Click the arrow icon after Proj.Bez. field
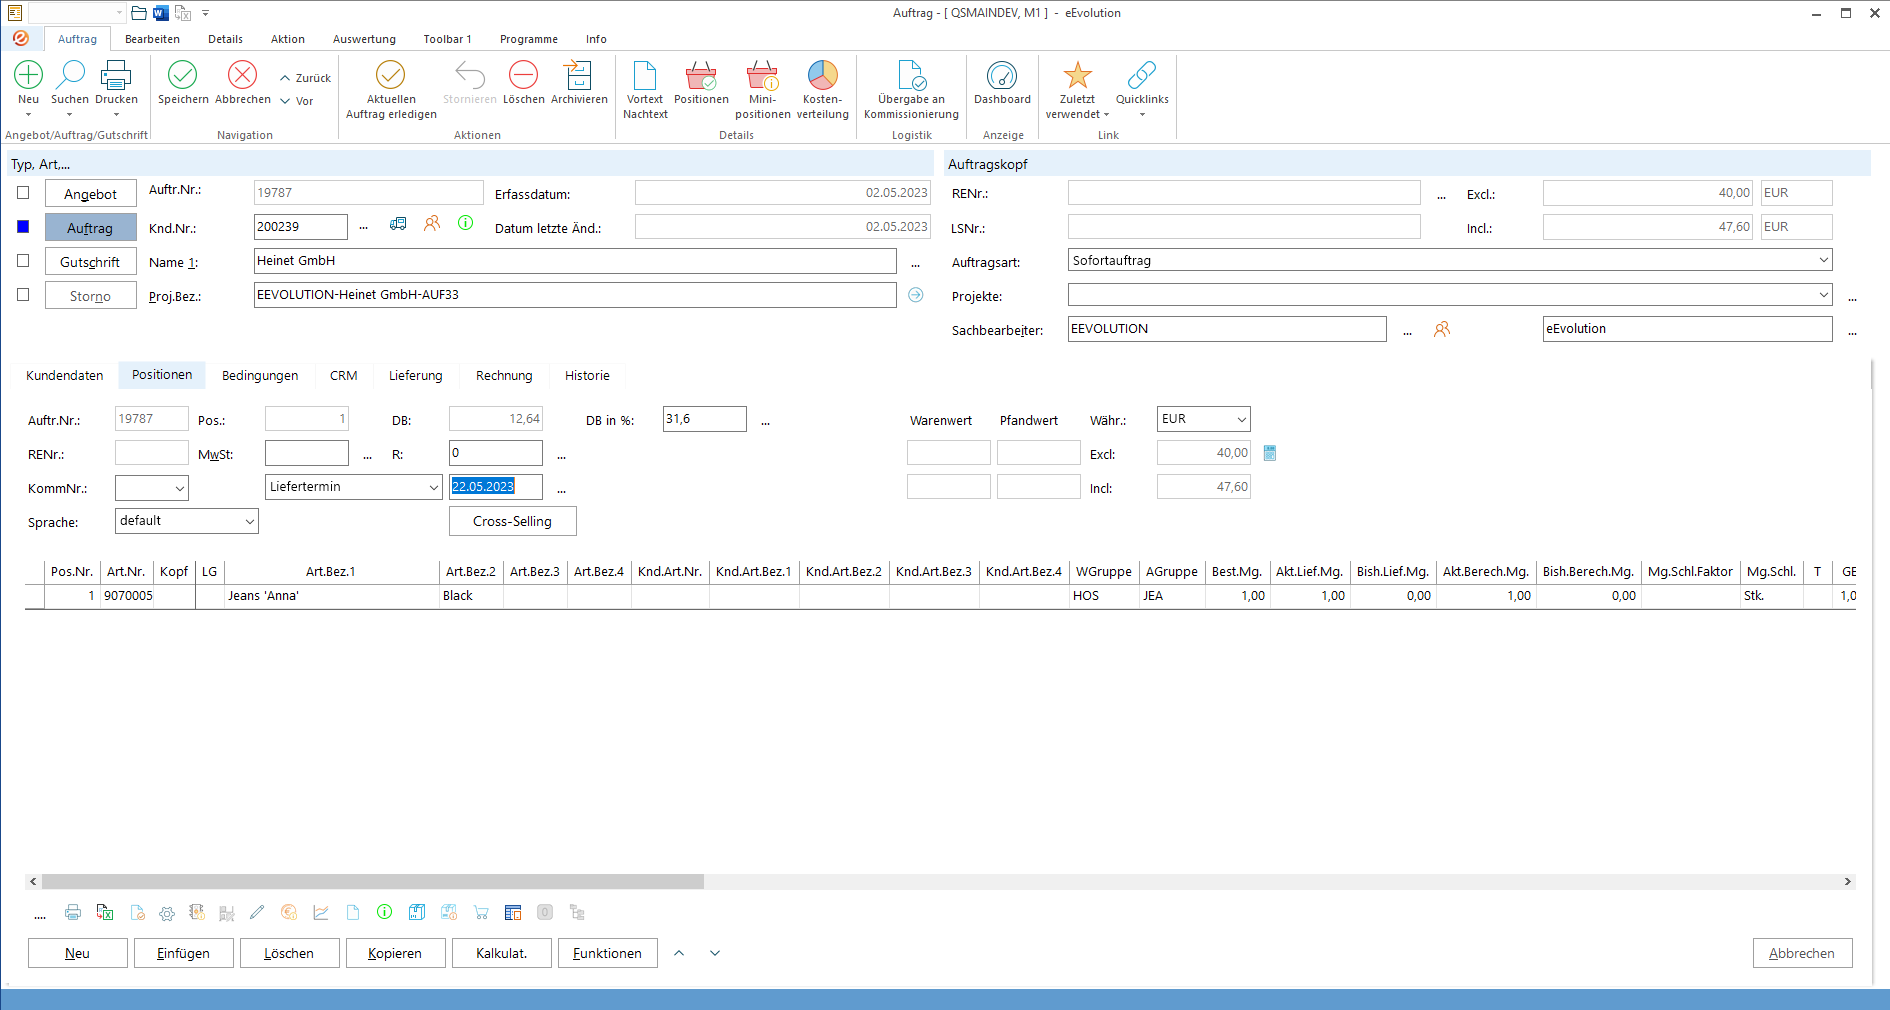Image resolution: width=1890 pixels, height=1010 pixels. point(916,295)
